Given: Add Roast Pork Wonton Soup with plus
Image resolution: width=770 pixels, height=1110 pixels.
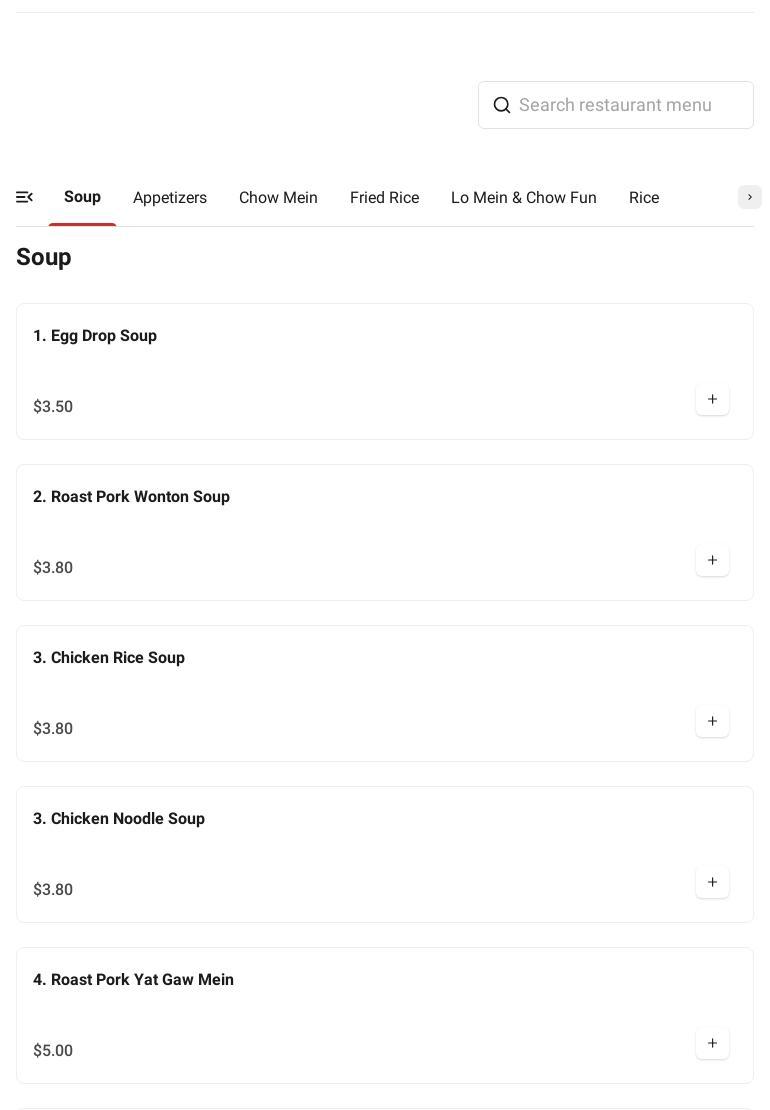Looking at the screenshot, I should click(712, 561).
